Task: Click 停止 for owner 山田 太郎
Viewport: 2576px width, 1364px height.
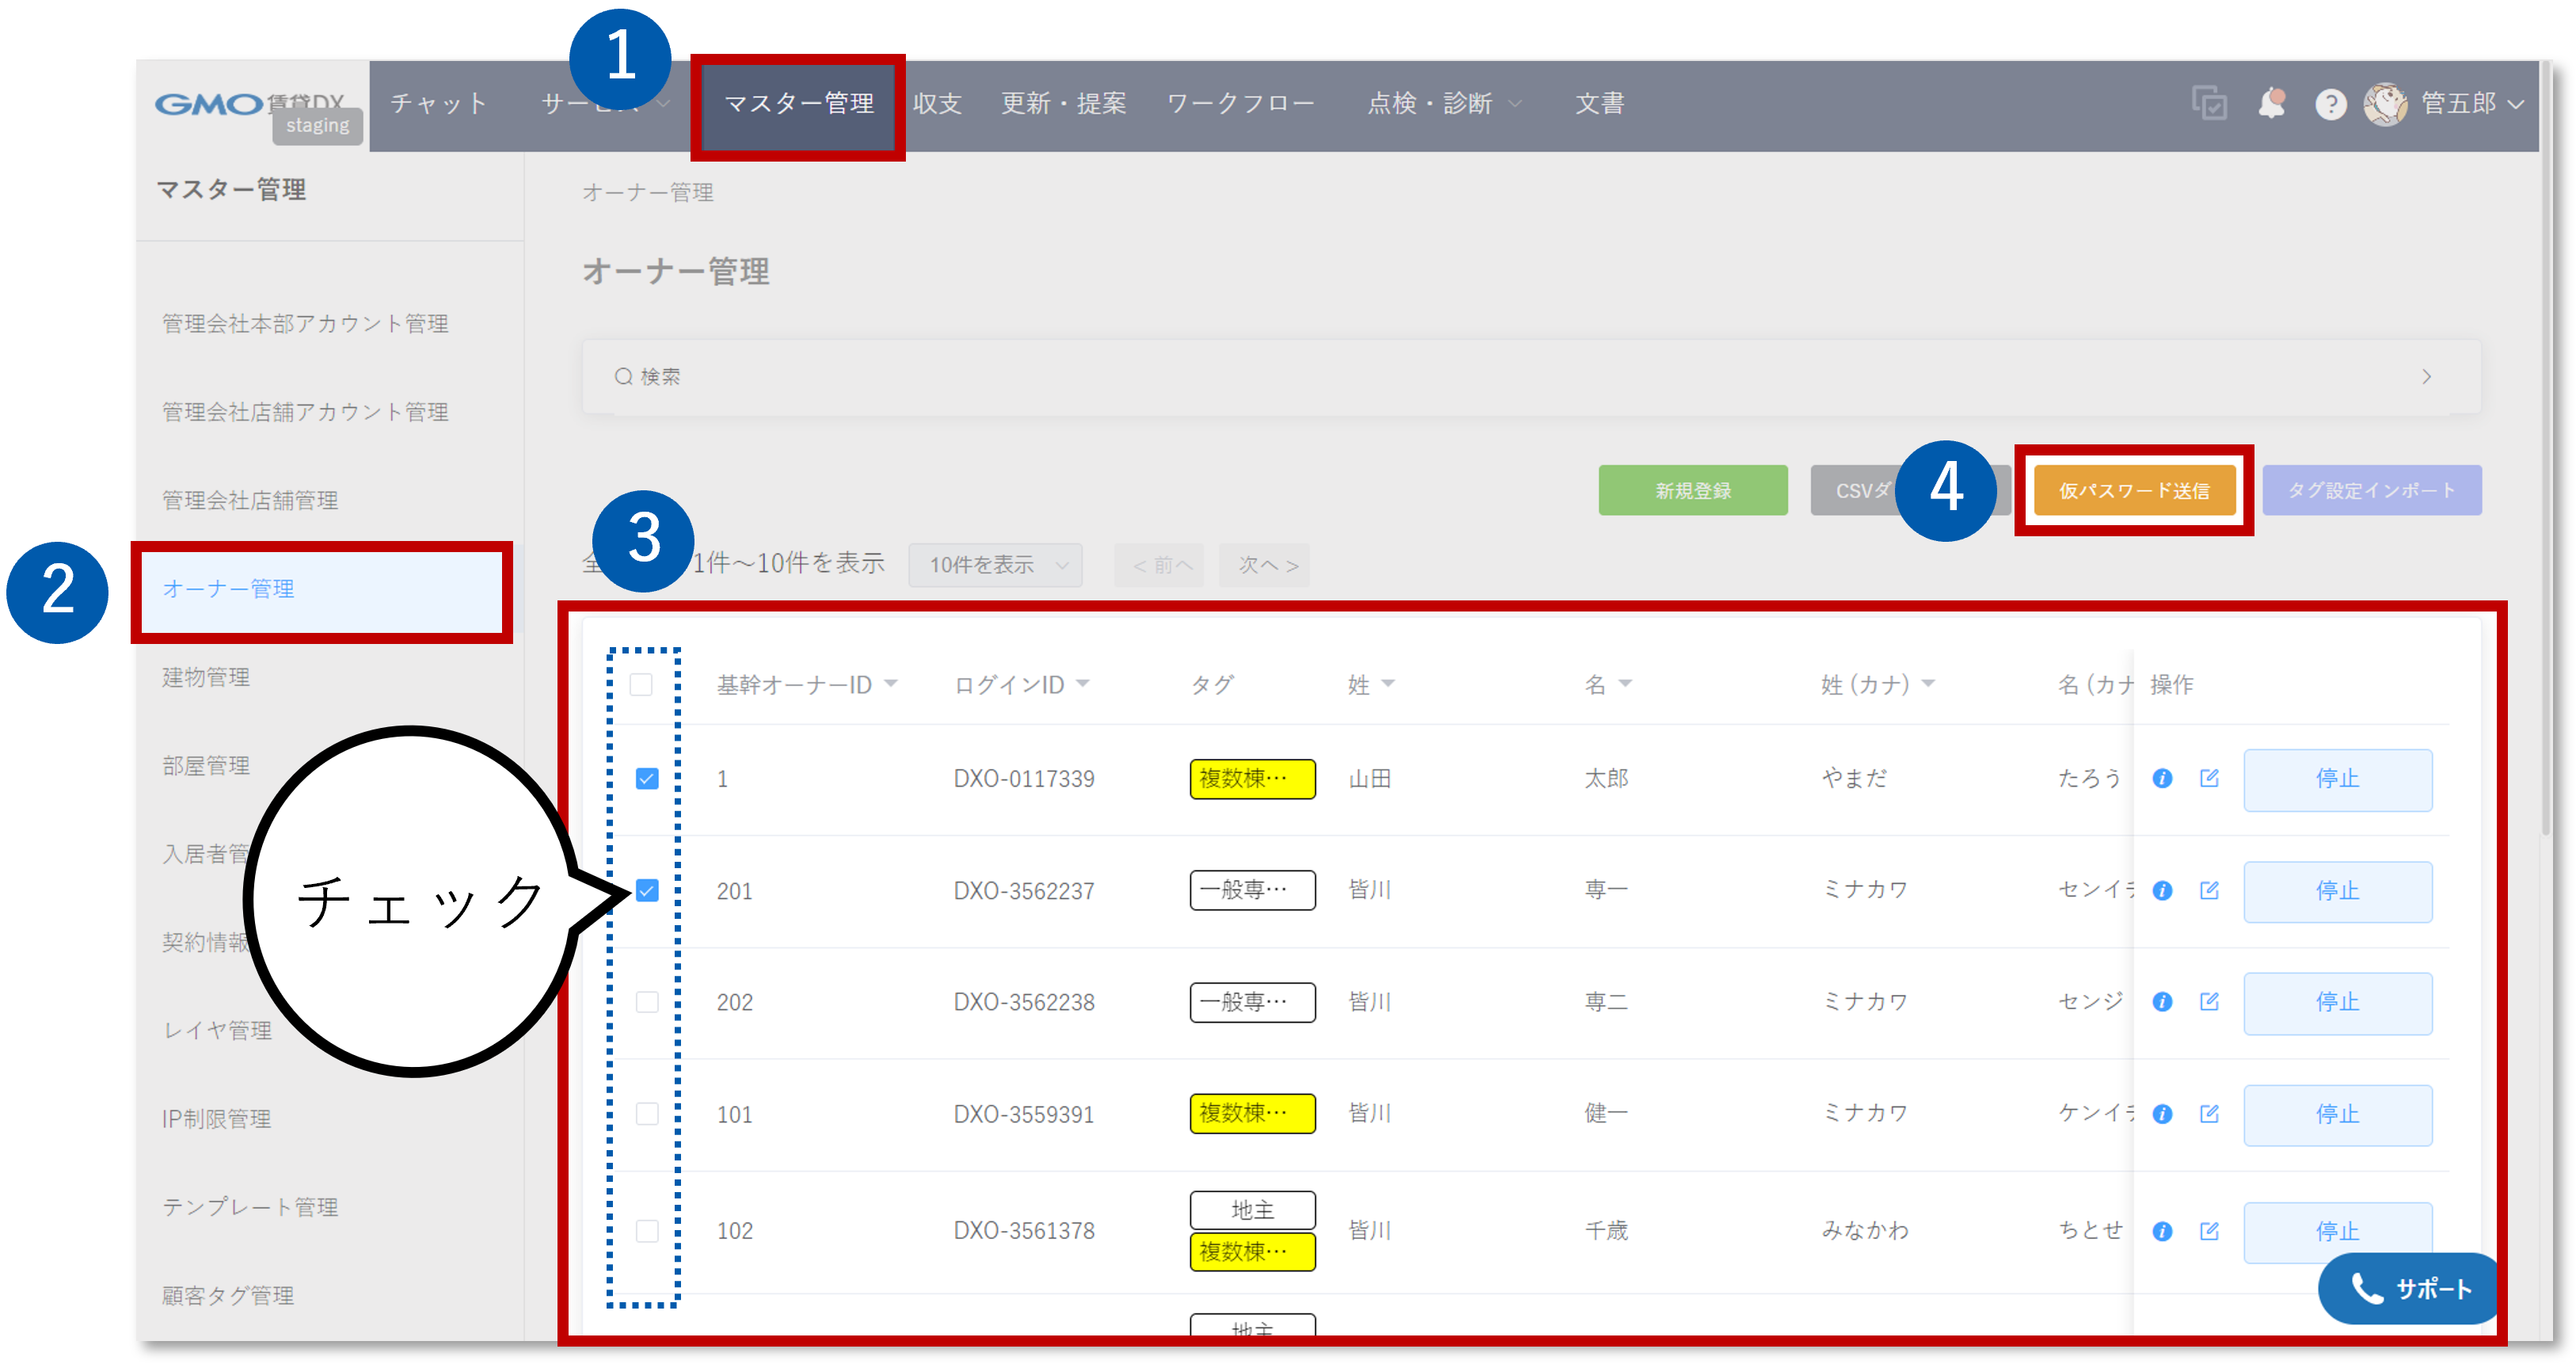Action: pos(2337,779)
